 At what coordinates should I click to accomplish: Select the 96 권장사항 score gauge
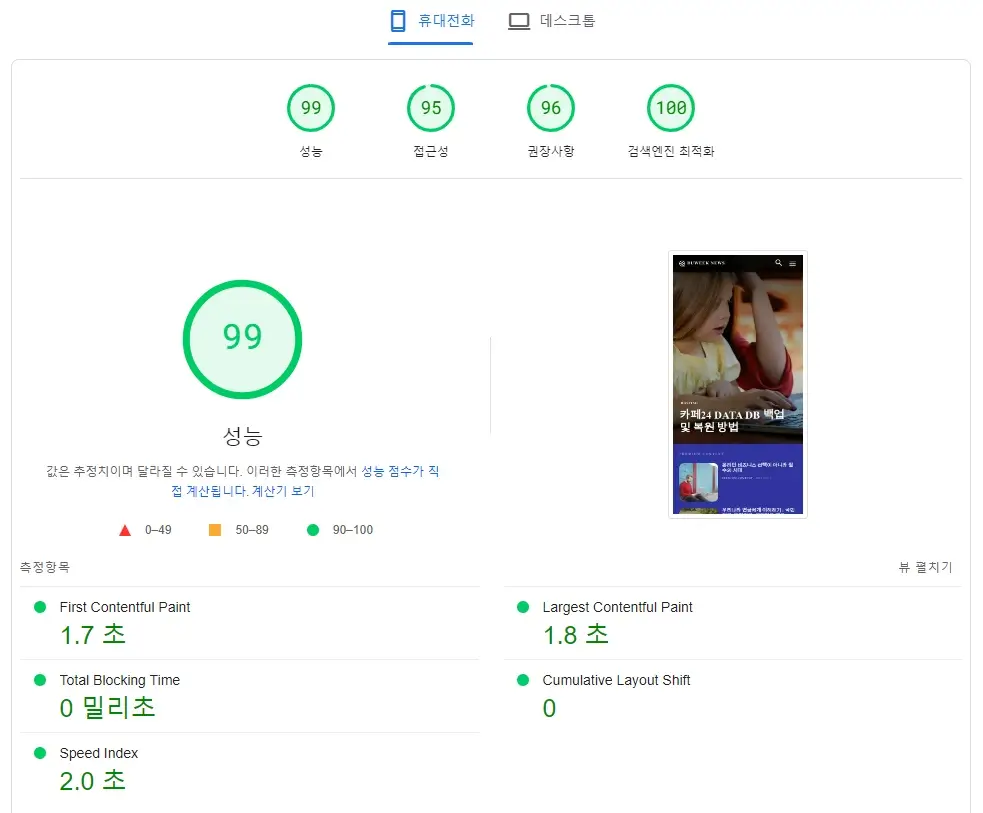tap(551, 108)
